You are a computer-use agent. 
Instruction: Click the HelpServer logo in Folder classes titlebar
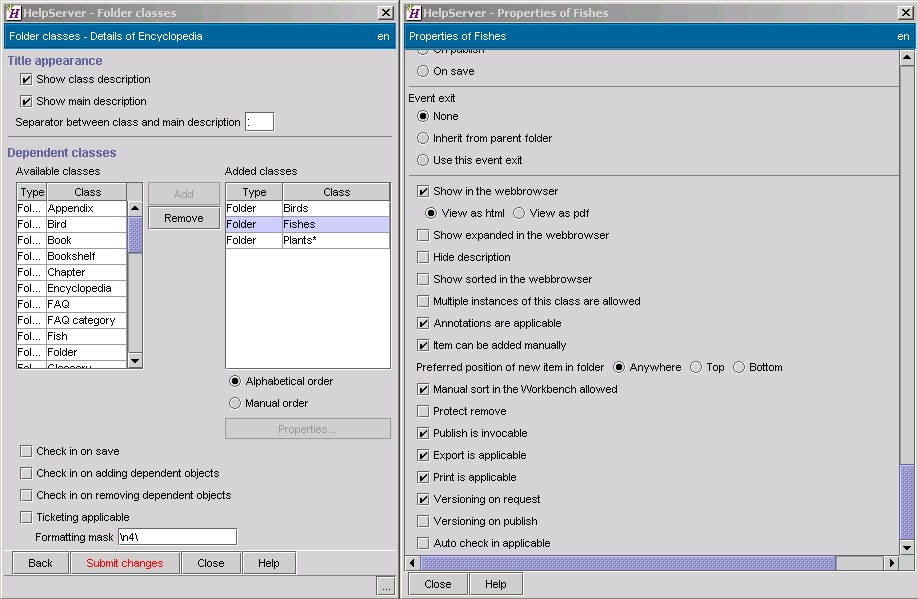click(14, 13)
